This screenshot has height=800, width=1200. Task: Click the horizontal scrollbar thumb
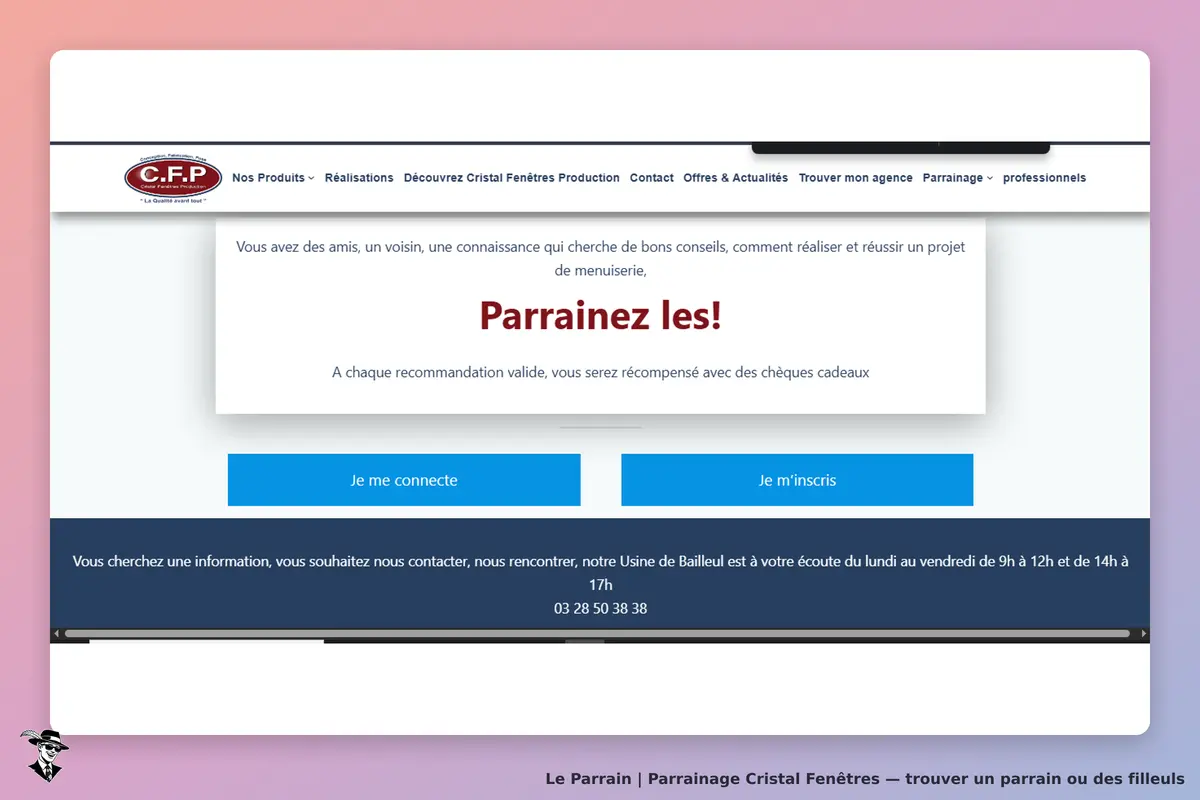597,633
